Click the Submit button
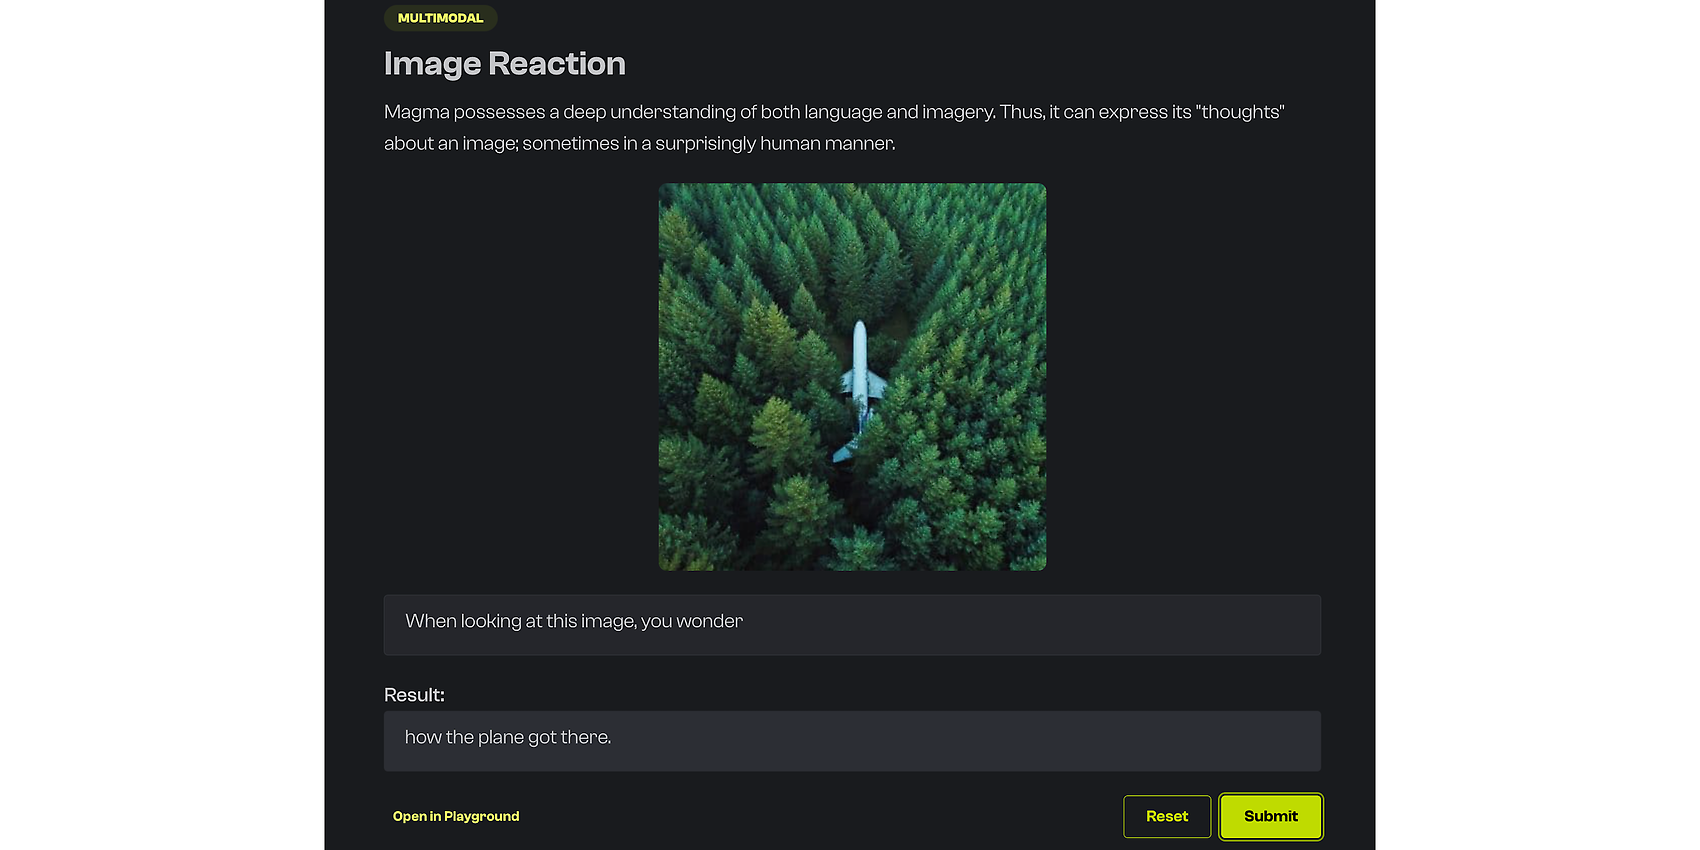Viewport: 1700px width, 850px height. click(x=1270, y=816)
